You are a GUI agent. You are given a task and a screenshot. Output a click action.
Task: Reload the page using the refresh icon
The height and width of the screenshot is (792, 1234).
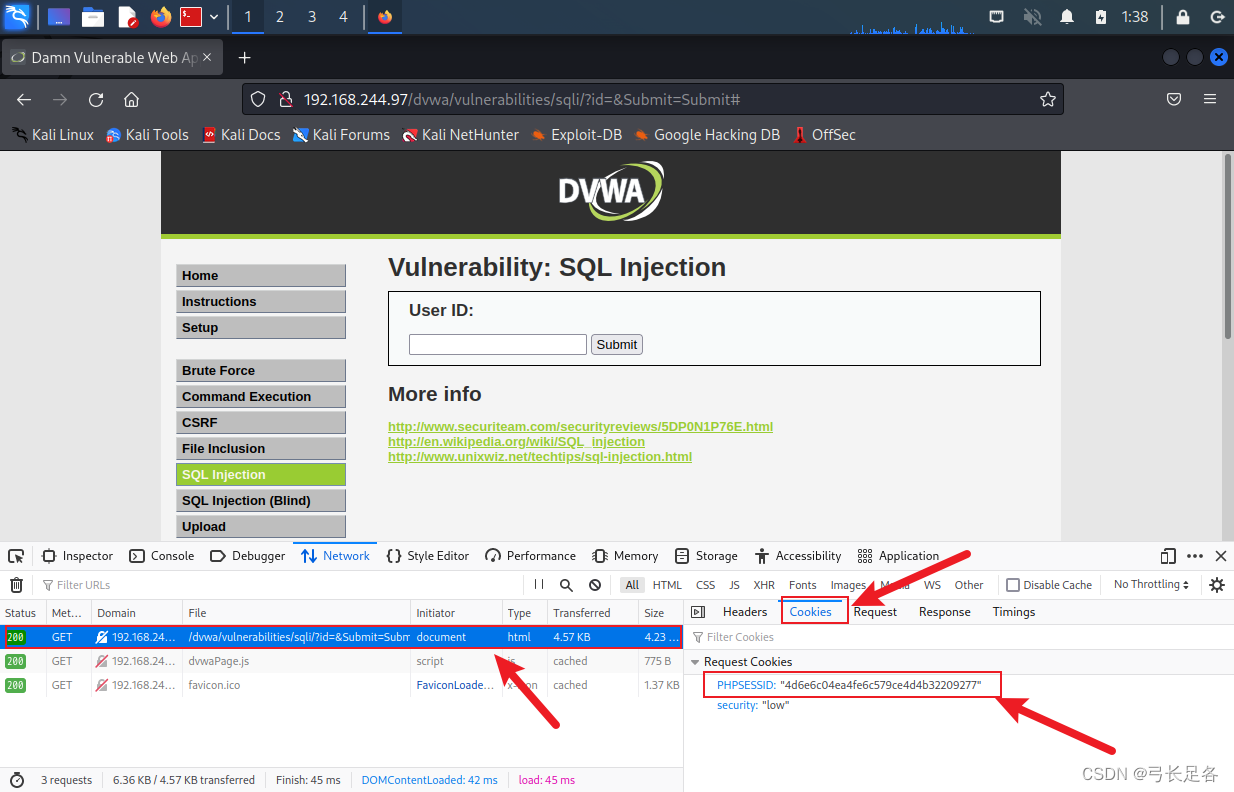tap(96, 99)
